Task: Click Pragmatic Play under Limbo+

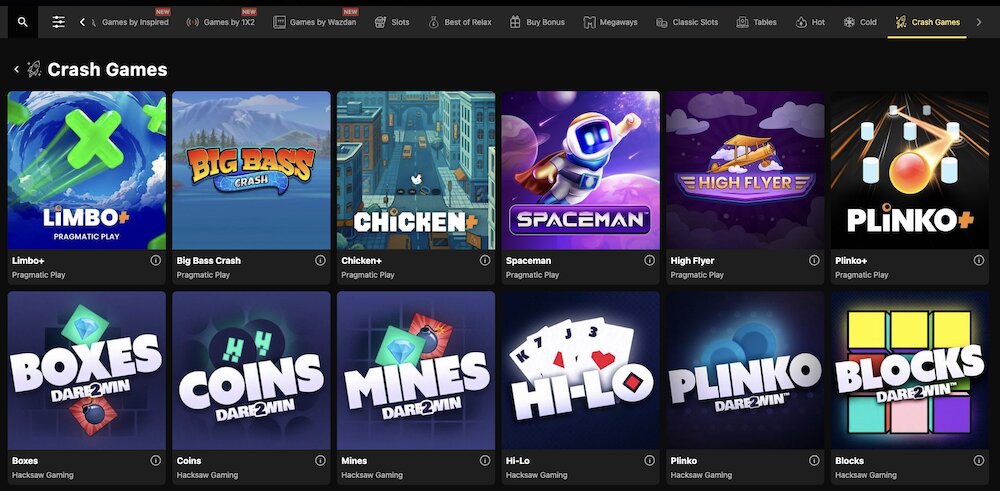Action: point(38,275)
